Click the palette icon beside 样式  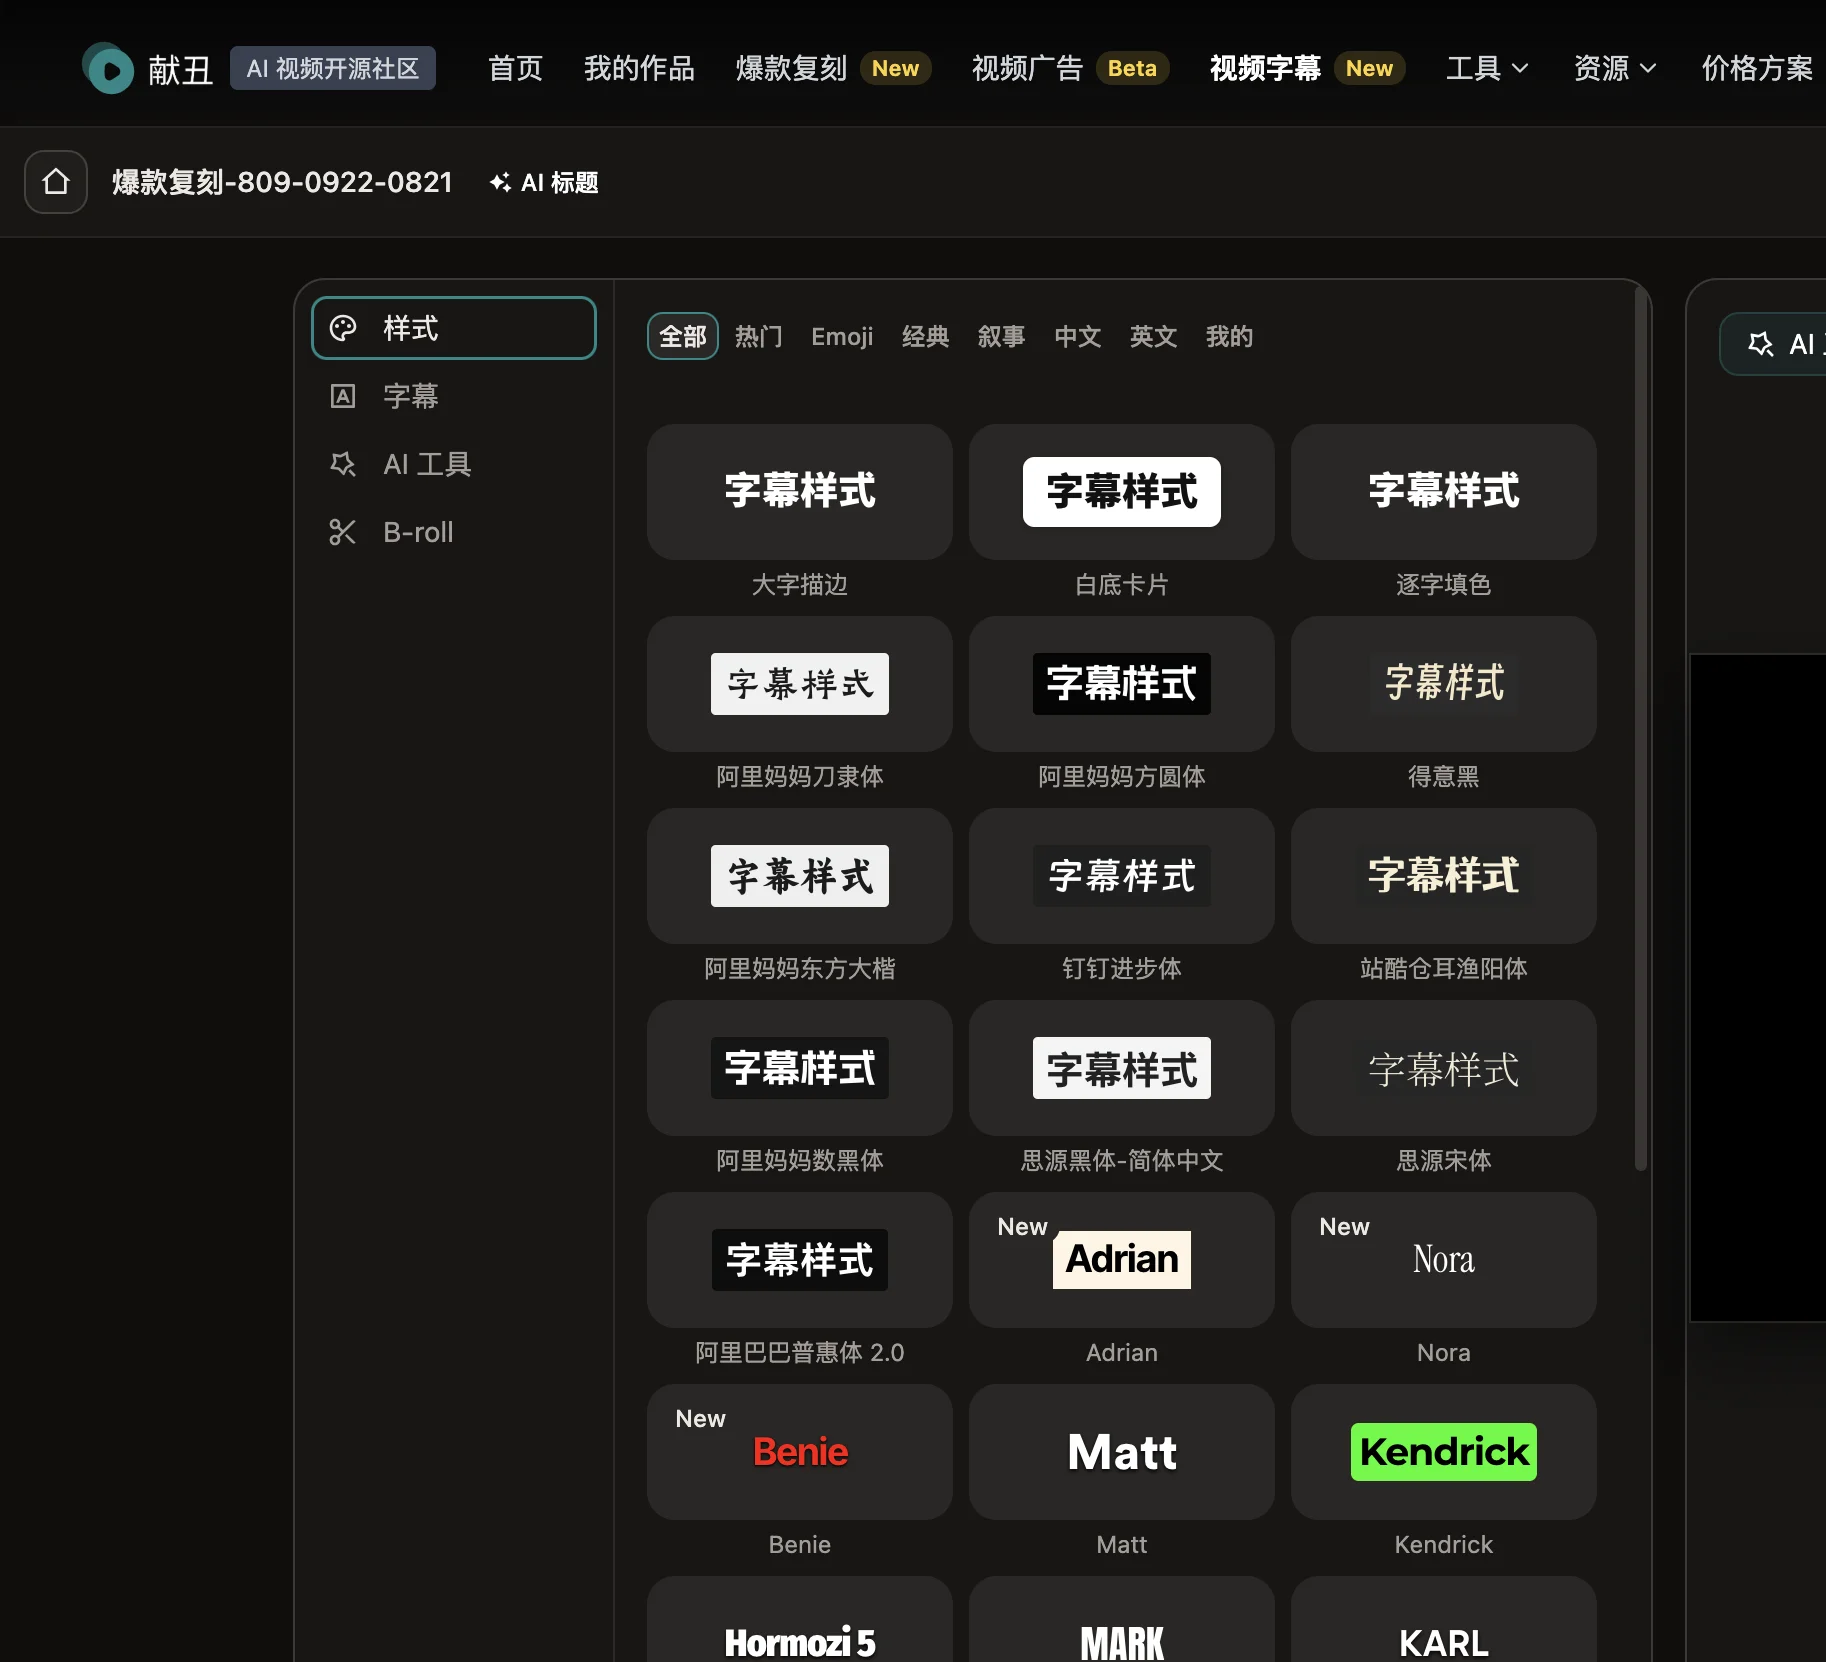click(x=343, y=328)
